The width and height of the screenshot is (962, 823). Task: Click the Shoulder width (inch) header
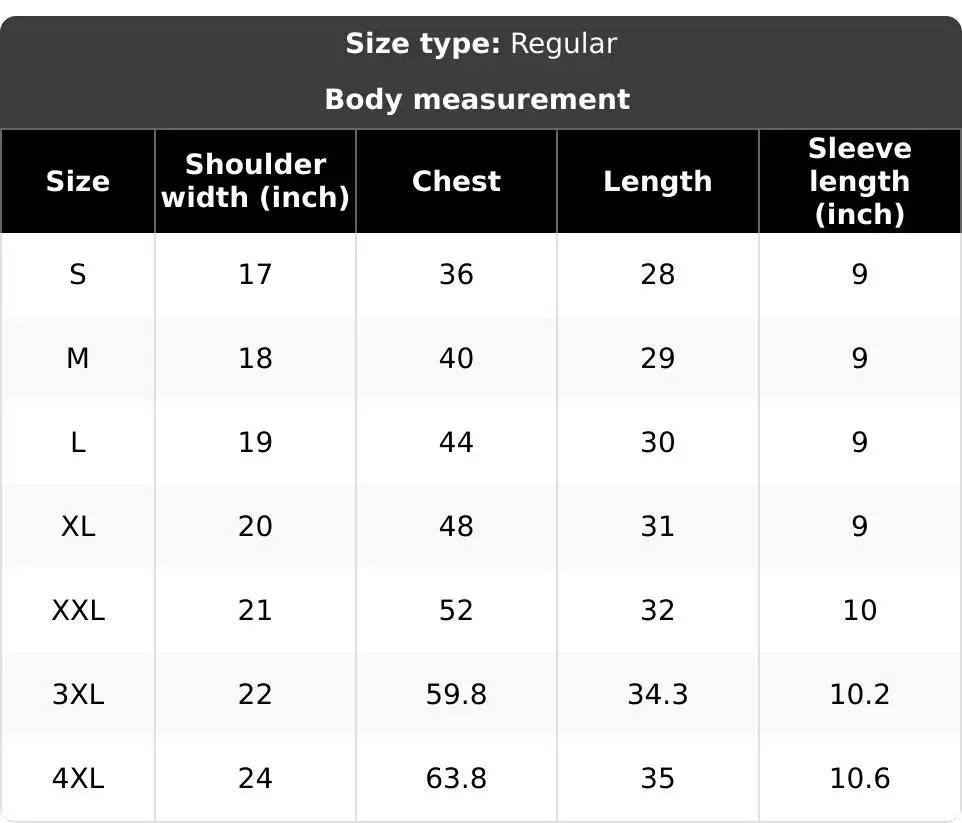click(255, 181)
